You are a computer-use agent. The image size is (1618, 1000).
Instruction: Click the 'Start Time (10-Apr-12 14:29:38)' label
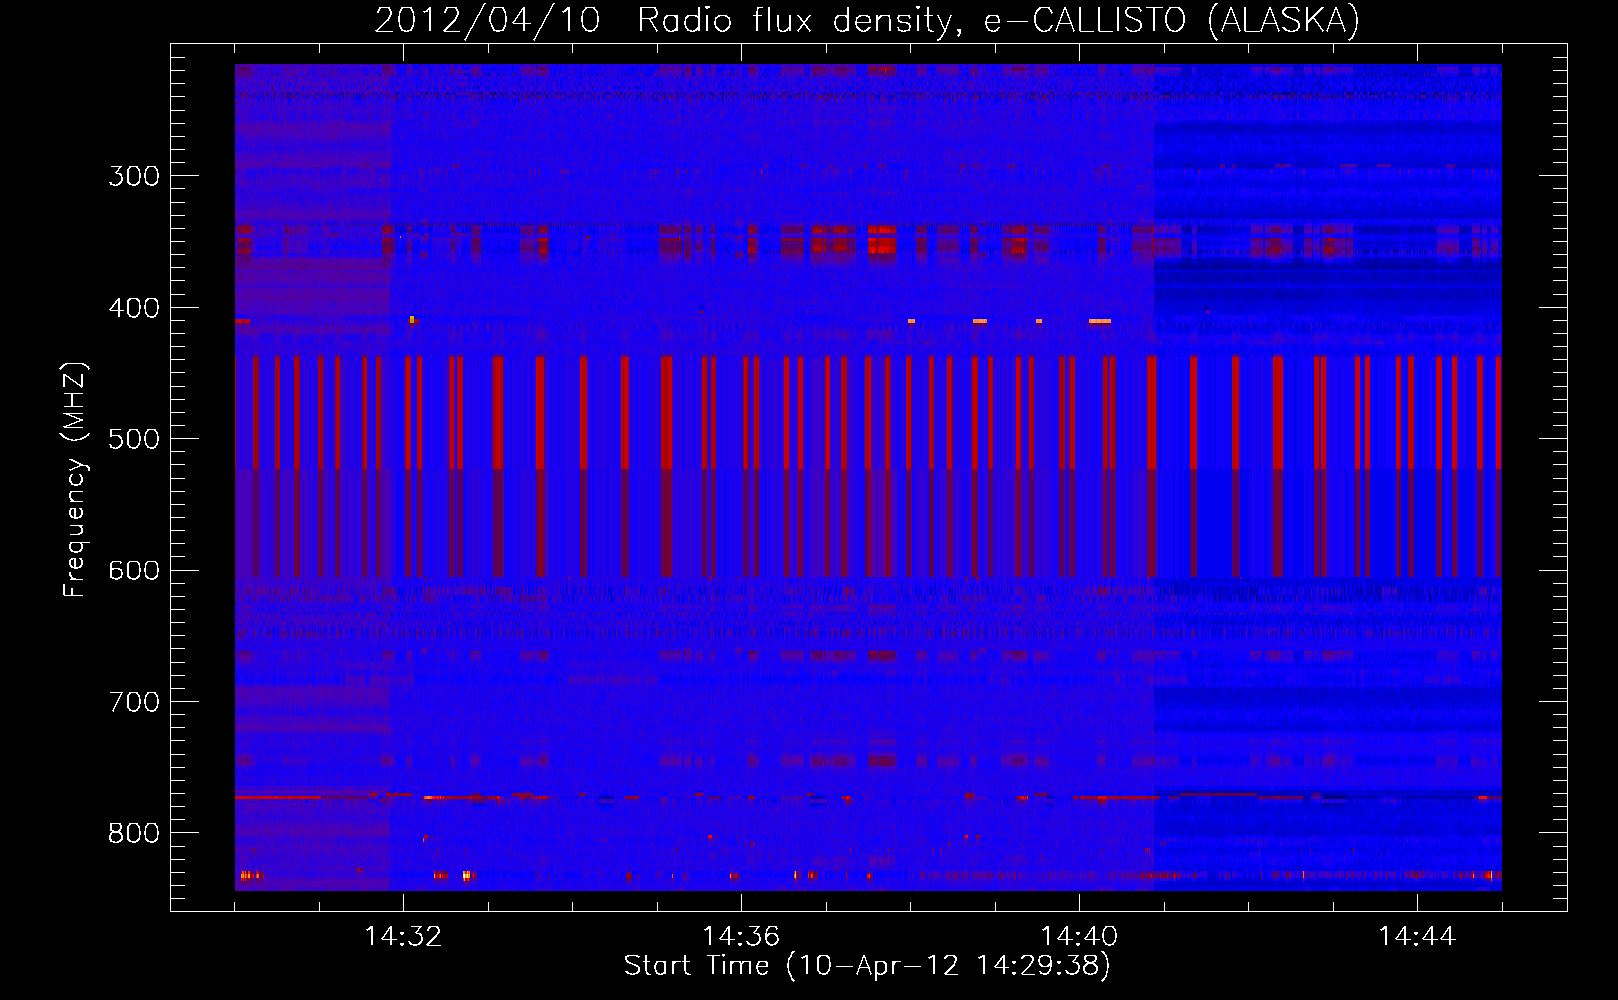[x=867, y=966]
